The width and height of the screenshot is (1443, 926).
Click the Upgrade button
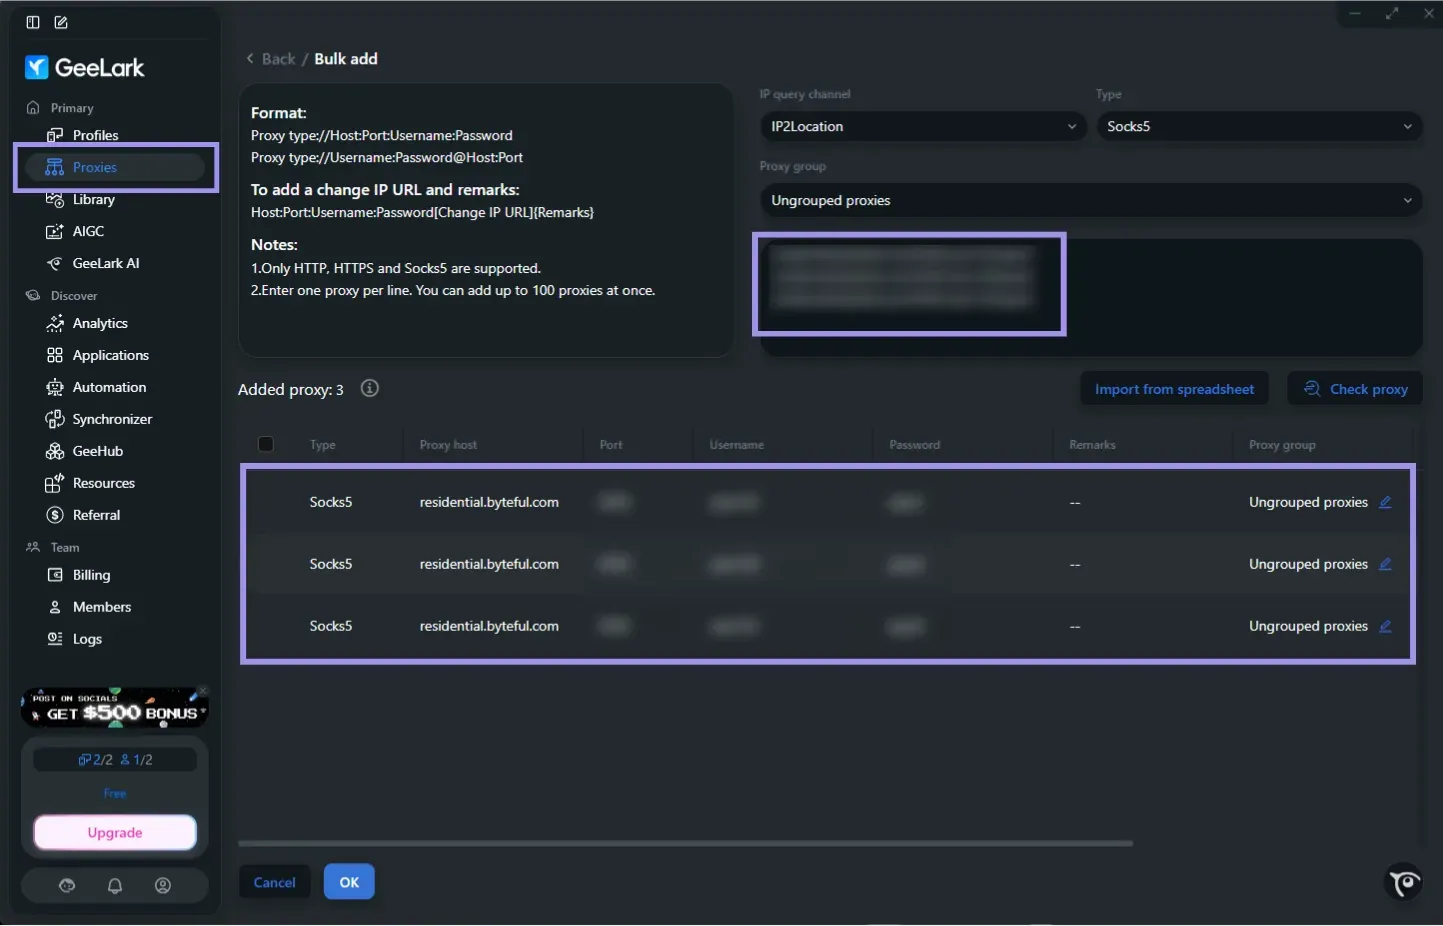tap(115, 833)
